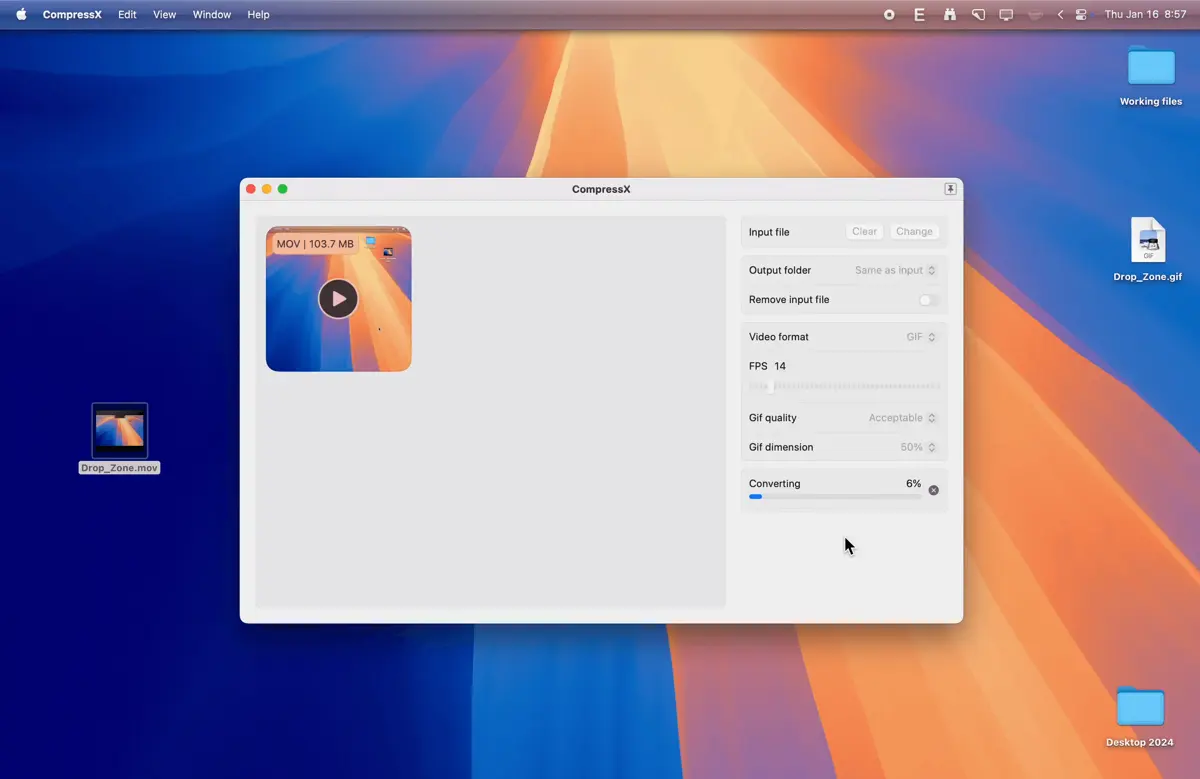This screenshot has width=1200, height=779.
Task: Pin the CompressX window on top
Action: click(950, 189)
